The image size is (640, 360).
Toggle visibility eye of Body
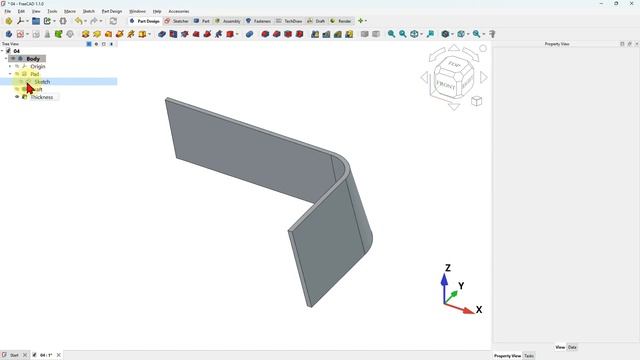coord(13,59)
